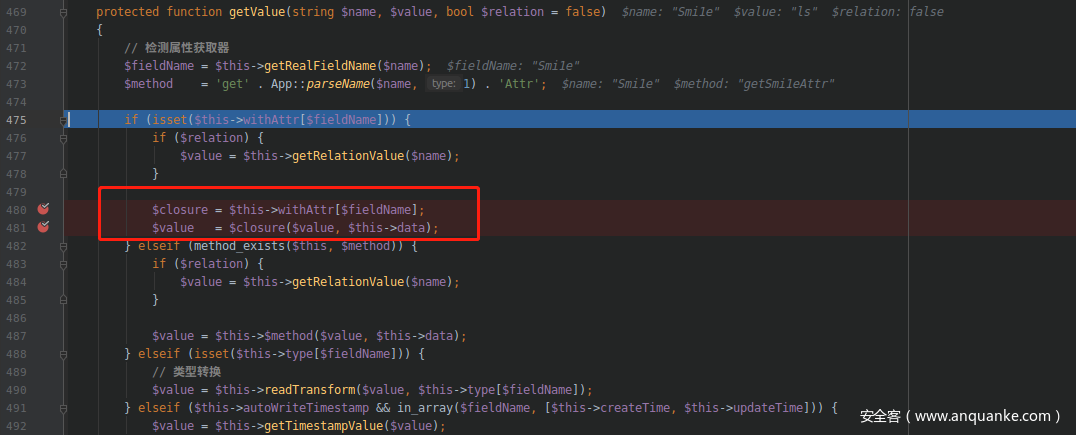The height and width of the screenshot is (435, 1076).
Task: Collapse the if isset block at line 475
Action: (x=64, y=120)
